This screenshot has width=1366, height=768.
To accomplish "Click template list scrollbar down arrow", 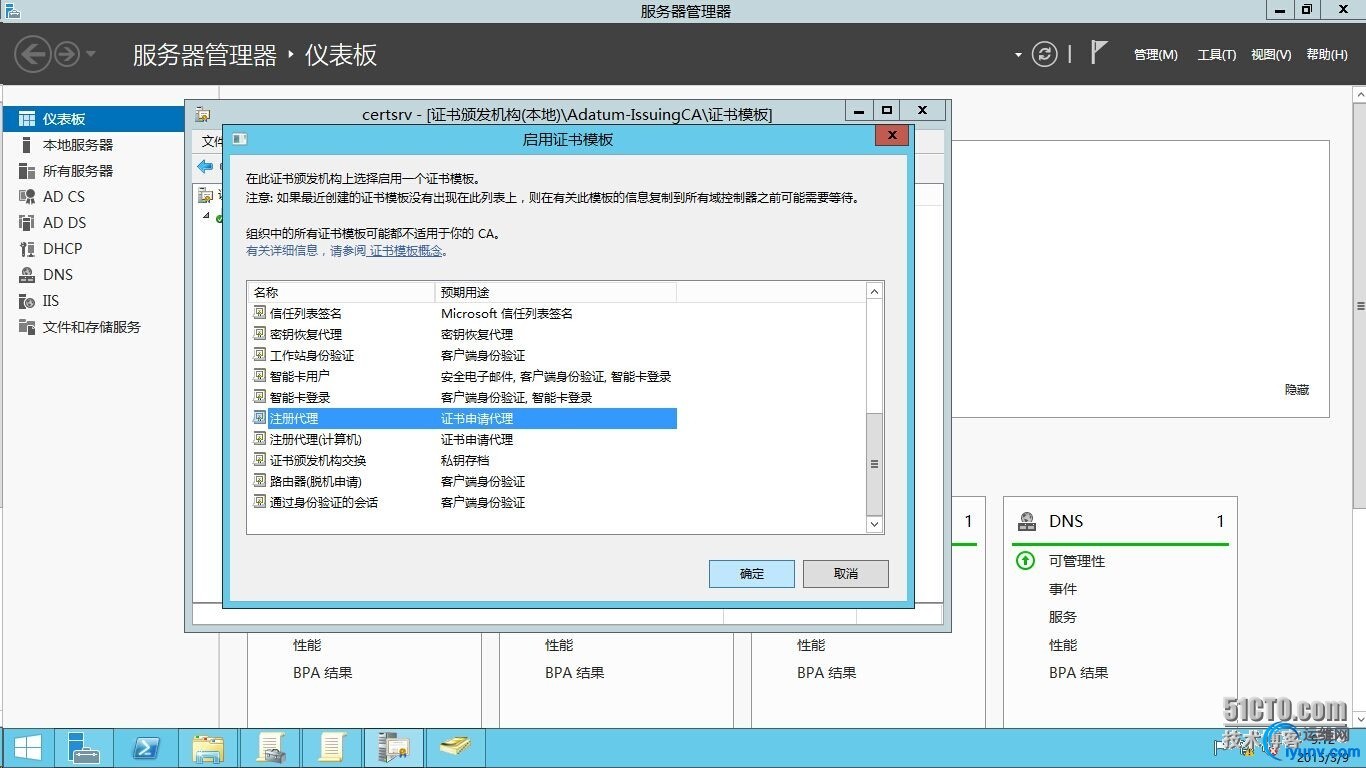I will tap(875, 524).
